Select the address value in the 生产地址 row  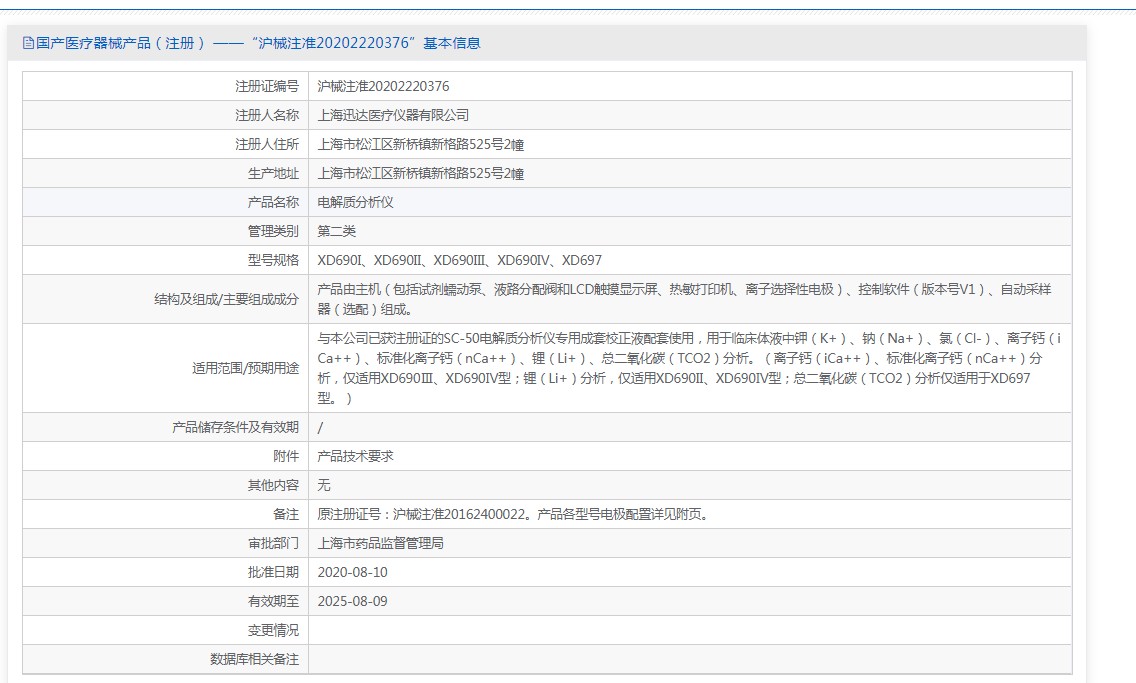point(421,173)
